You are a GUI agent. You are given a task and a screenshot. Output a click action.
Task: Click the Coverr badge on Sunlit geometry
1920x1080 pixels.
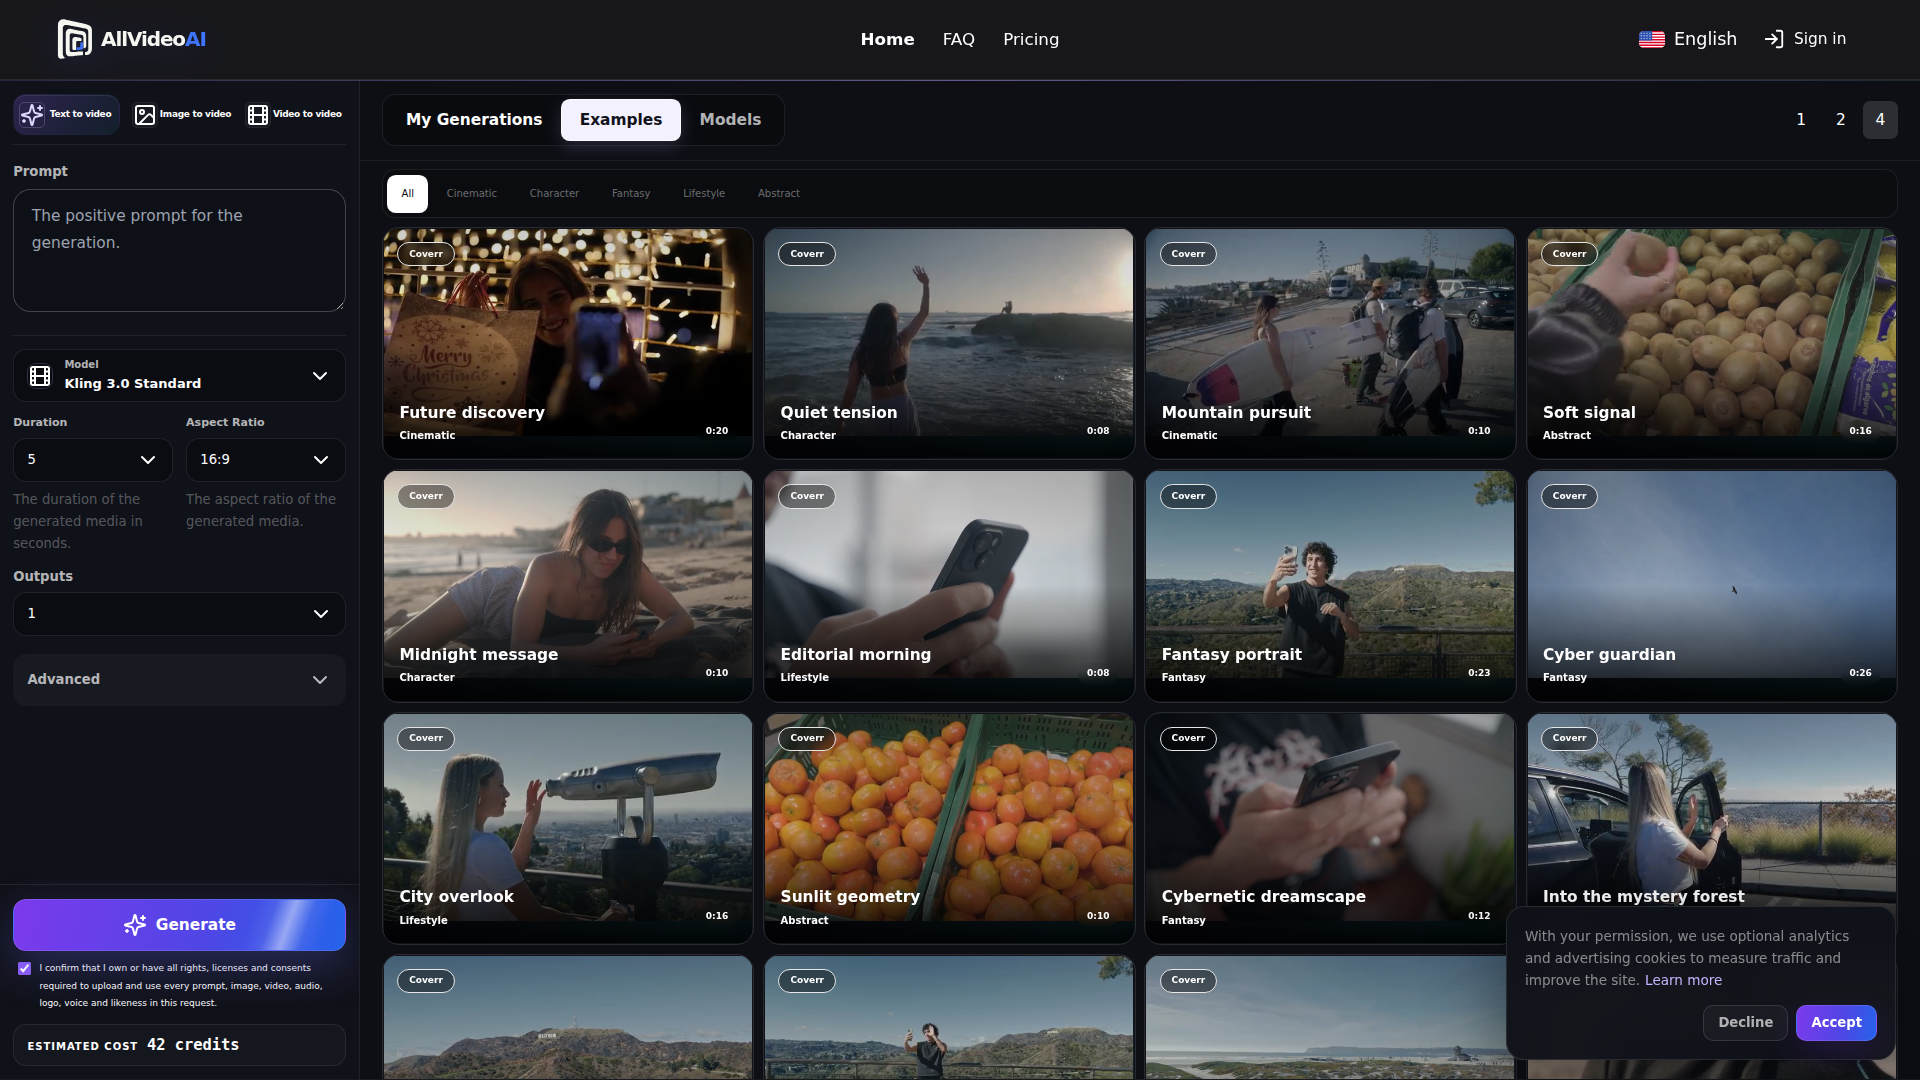807,738
